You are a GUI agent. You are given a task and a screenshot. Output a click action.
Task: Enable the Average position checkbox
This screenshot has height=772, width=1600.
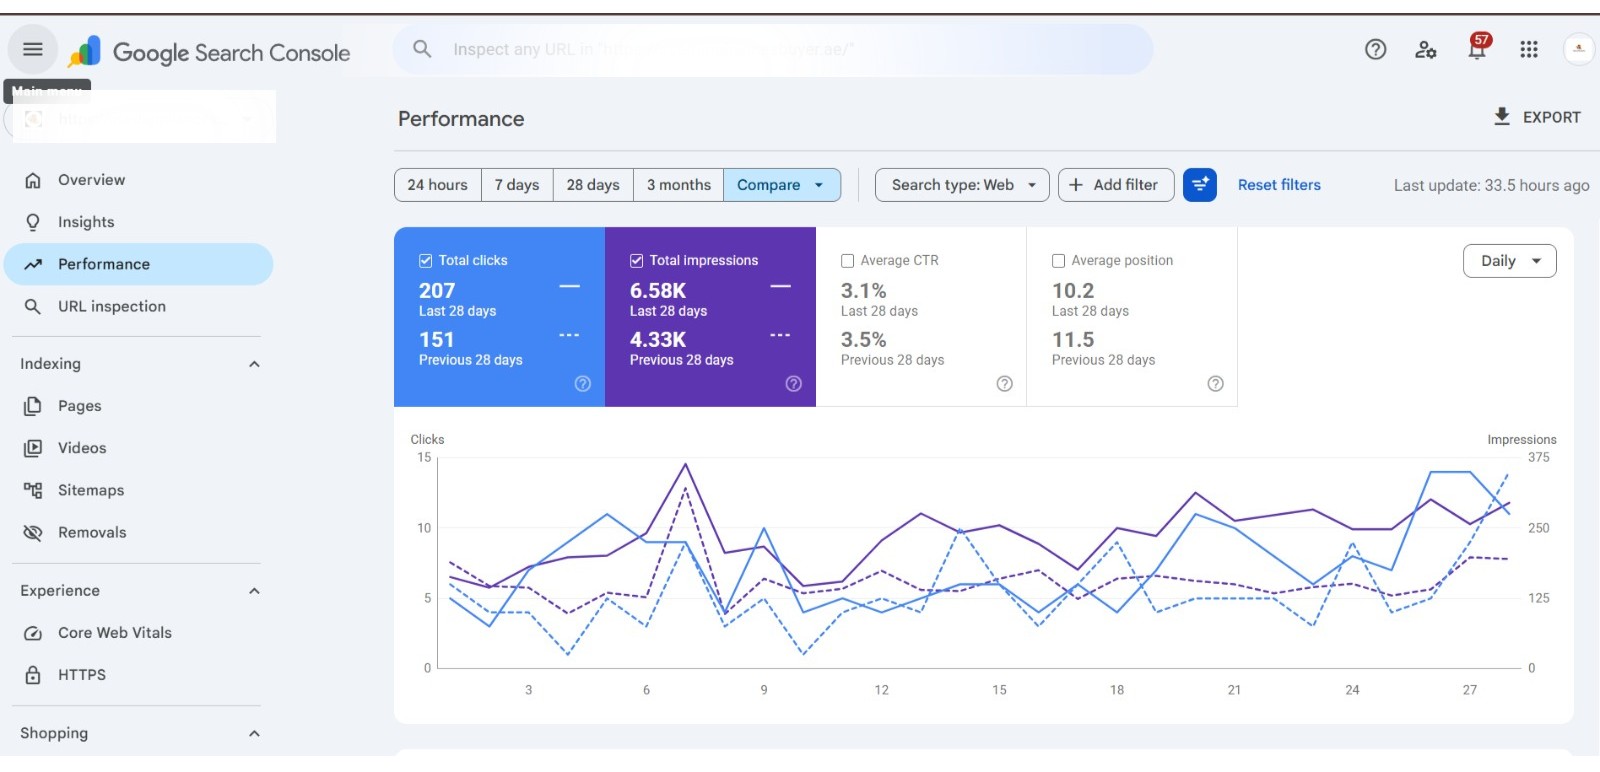[1059, 261]
